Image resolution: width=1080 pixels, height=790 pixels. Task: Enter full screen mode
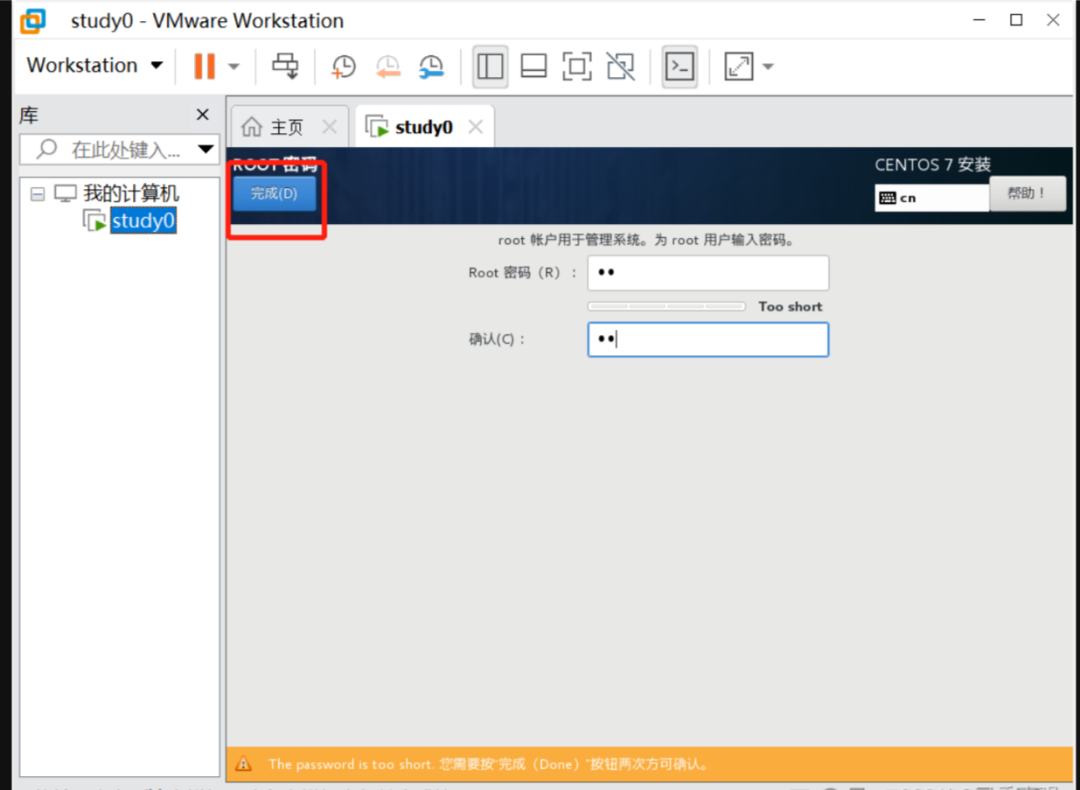pos(577,66)
